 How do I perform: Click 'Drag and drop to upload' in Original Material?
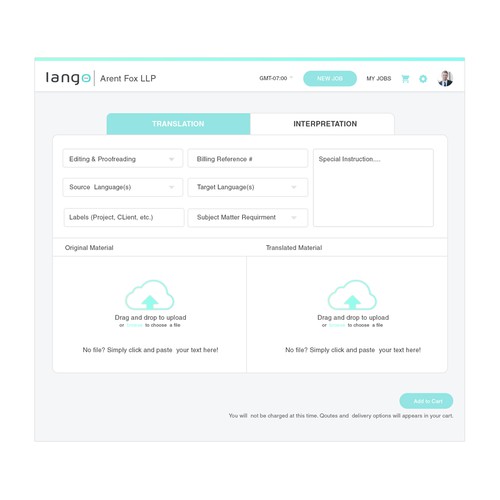pos(150,318)
